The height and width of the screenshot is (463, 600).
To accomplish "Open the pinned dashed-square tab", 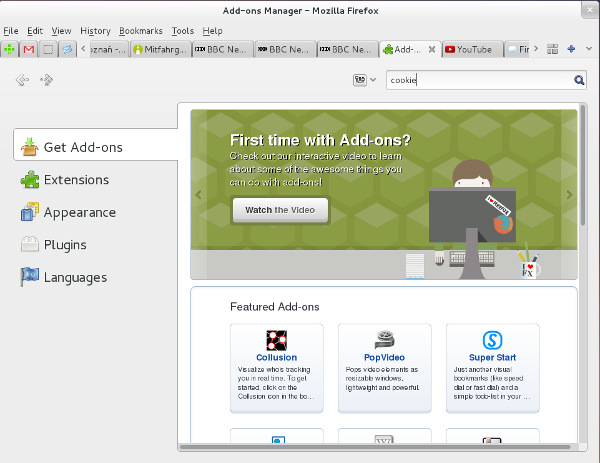I will point(48,49).
